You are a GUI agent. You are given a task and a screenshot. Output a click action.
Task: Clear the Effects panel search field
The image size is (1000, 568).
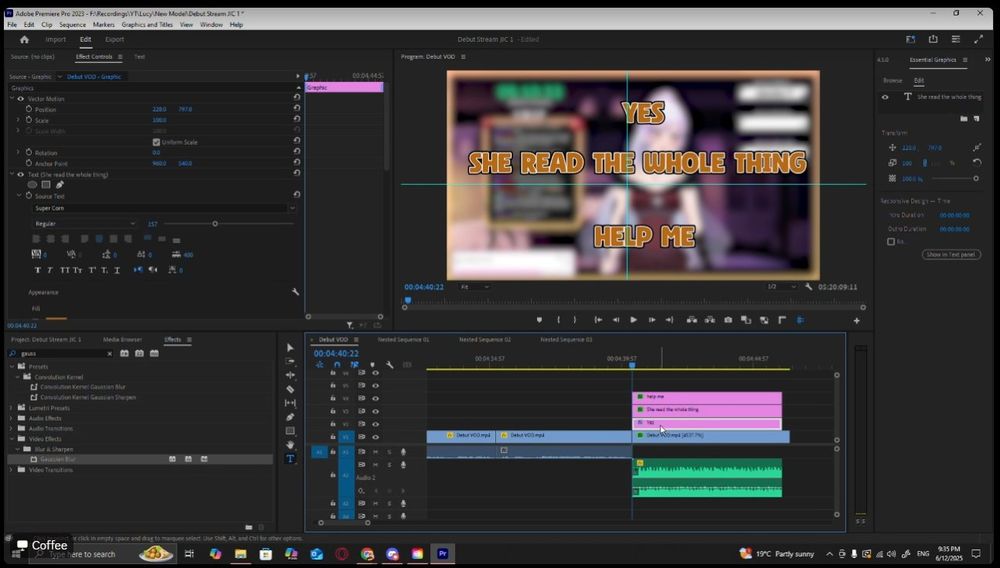pos(109,354)
